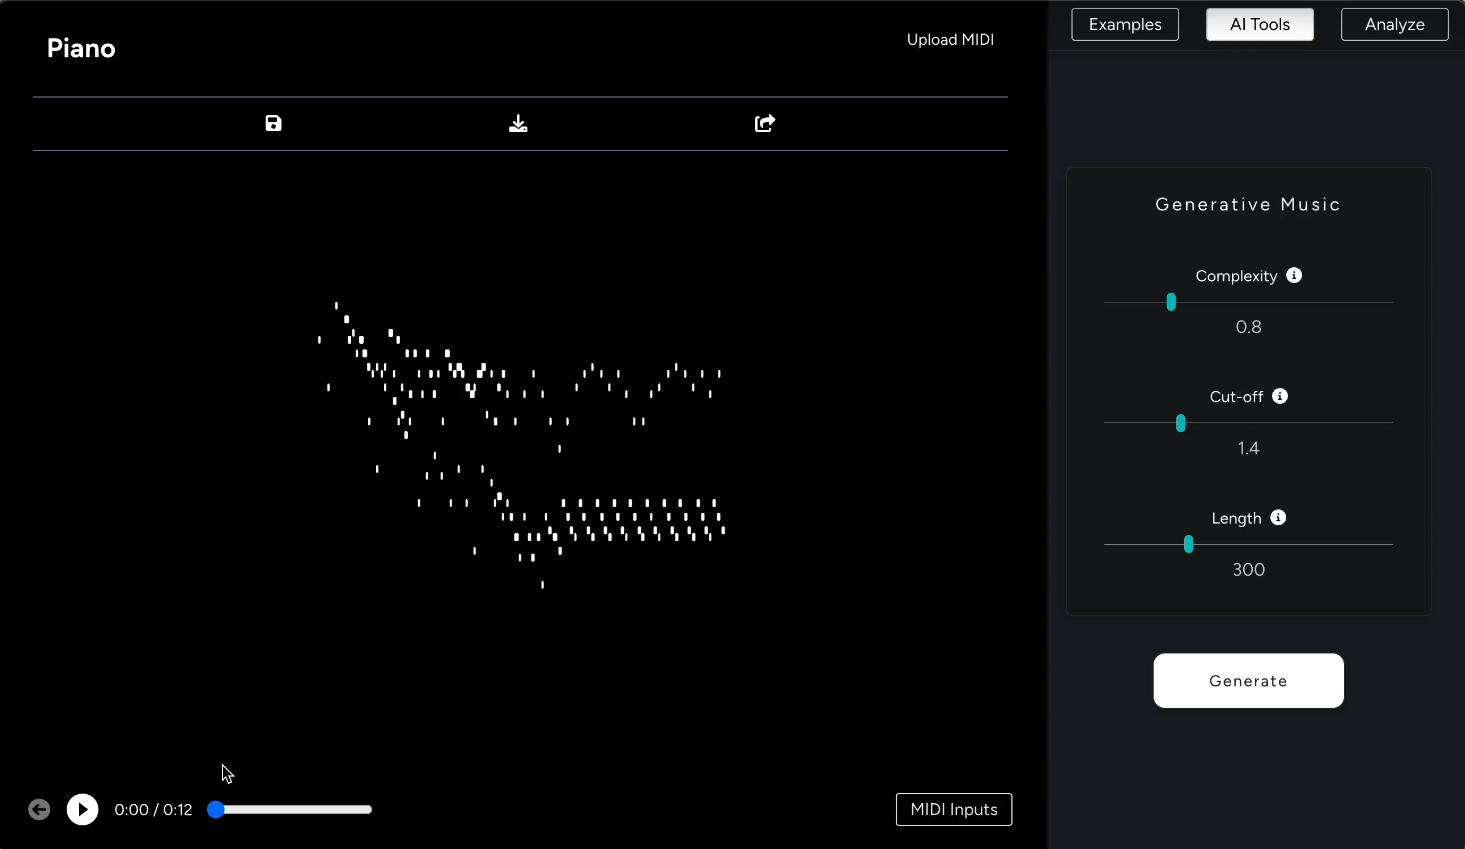Click the piano roll note visualization
Viewport: 1465px width, 849px height.
tap(521, 445)
